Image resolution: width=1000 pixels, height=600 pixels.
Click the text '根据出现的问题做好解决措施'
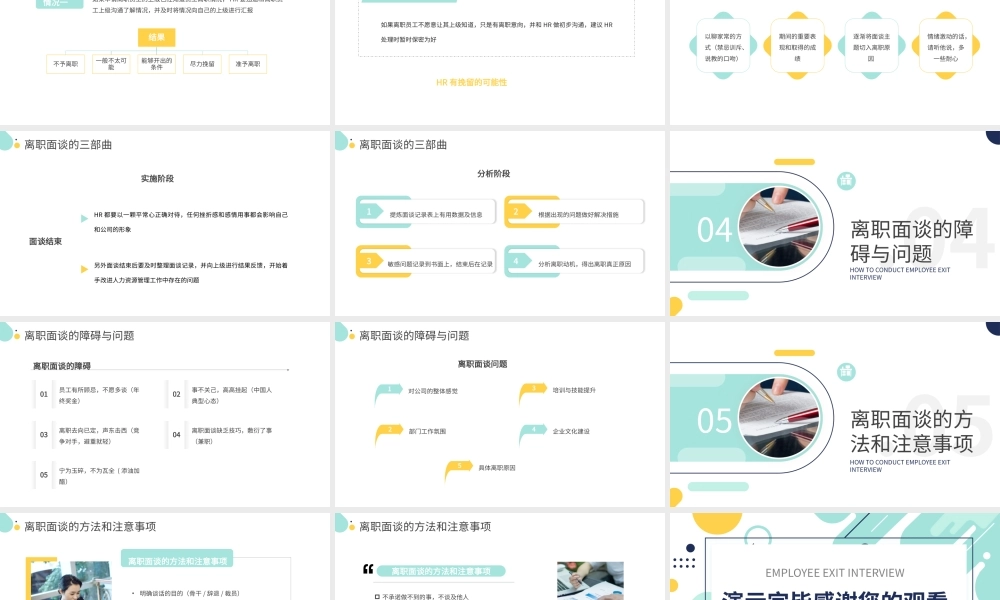578,215
